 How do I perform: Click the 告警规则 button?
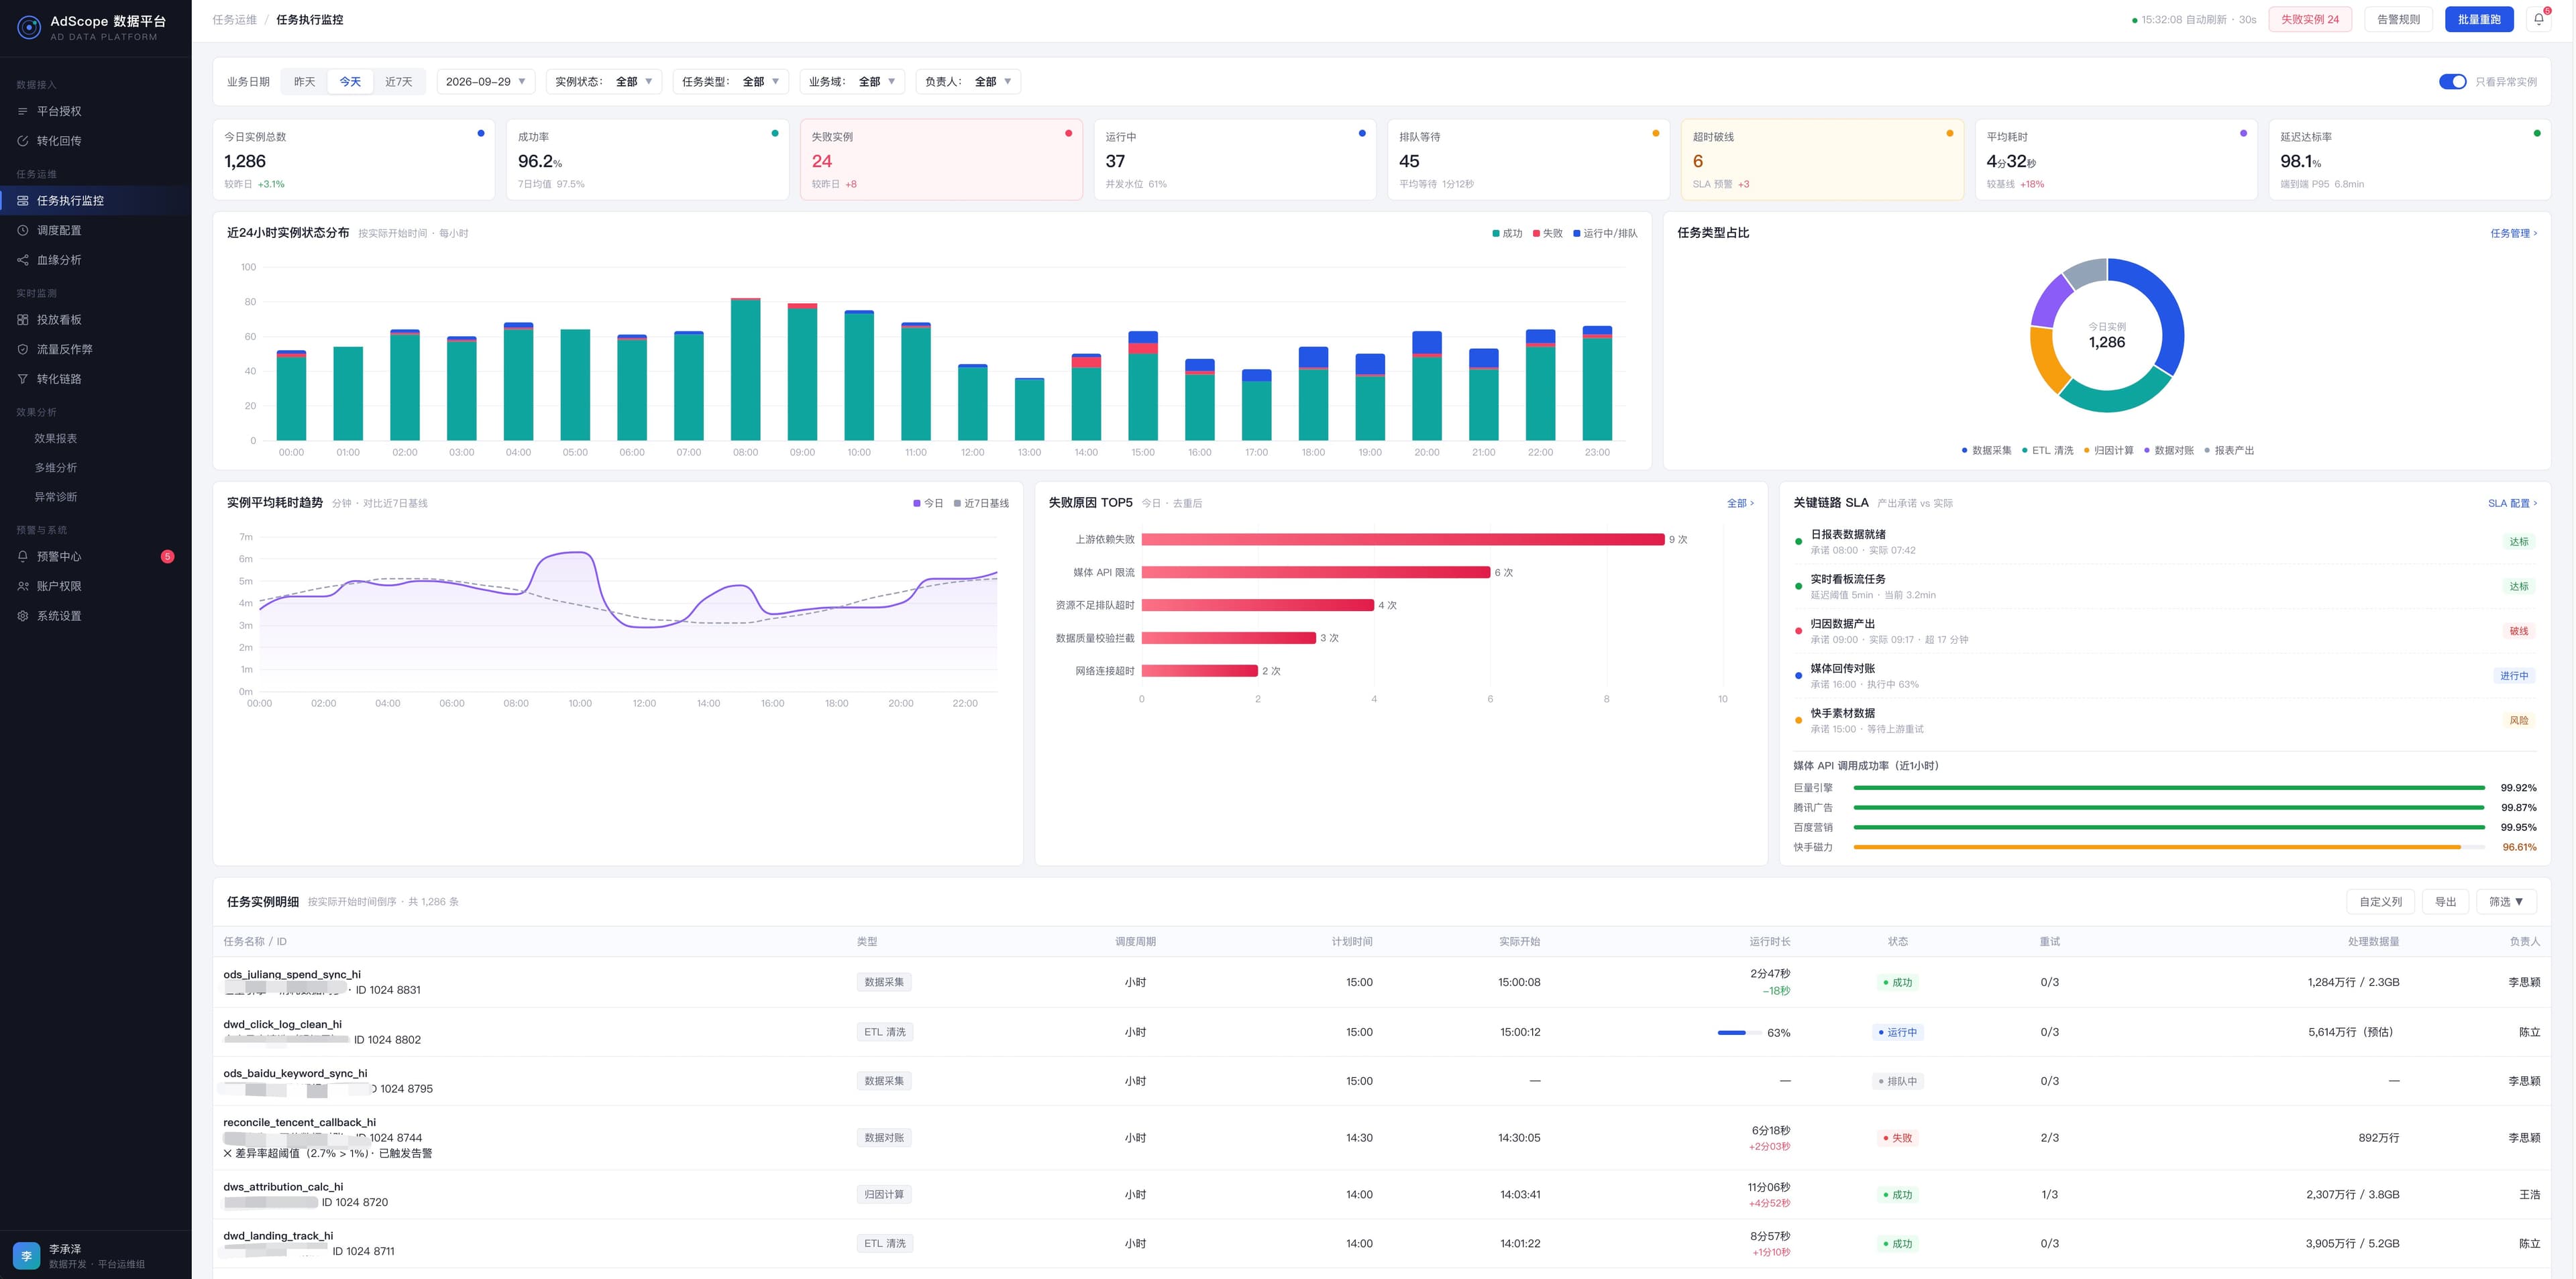coord(2398,19)
